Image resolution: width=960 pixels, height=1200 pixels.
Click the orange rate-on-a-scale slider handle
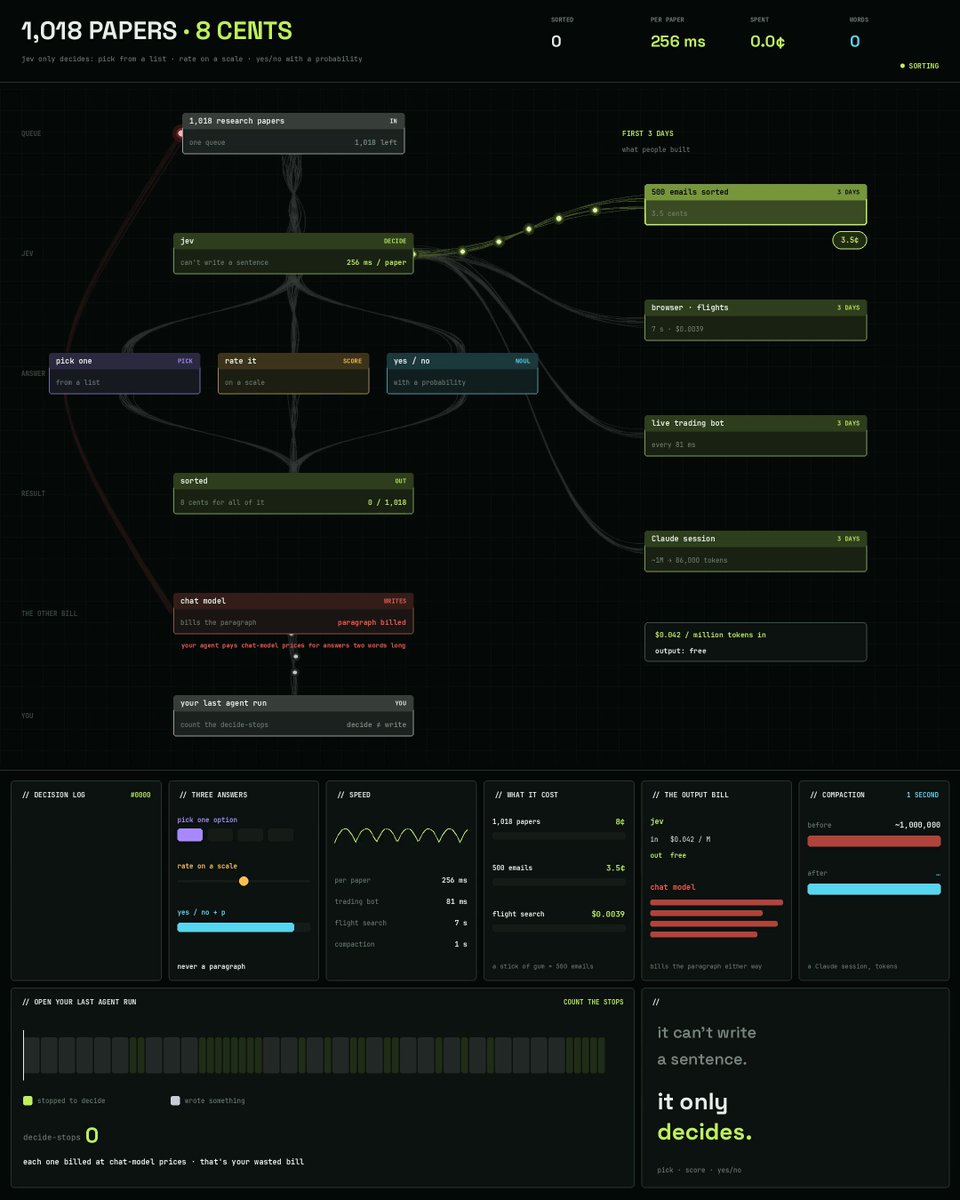coord(243,881)
